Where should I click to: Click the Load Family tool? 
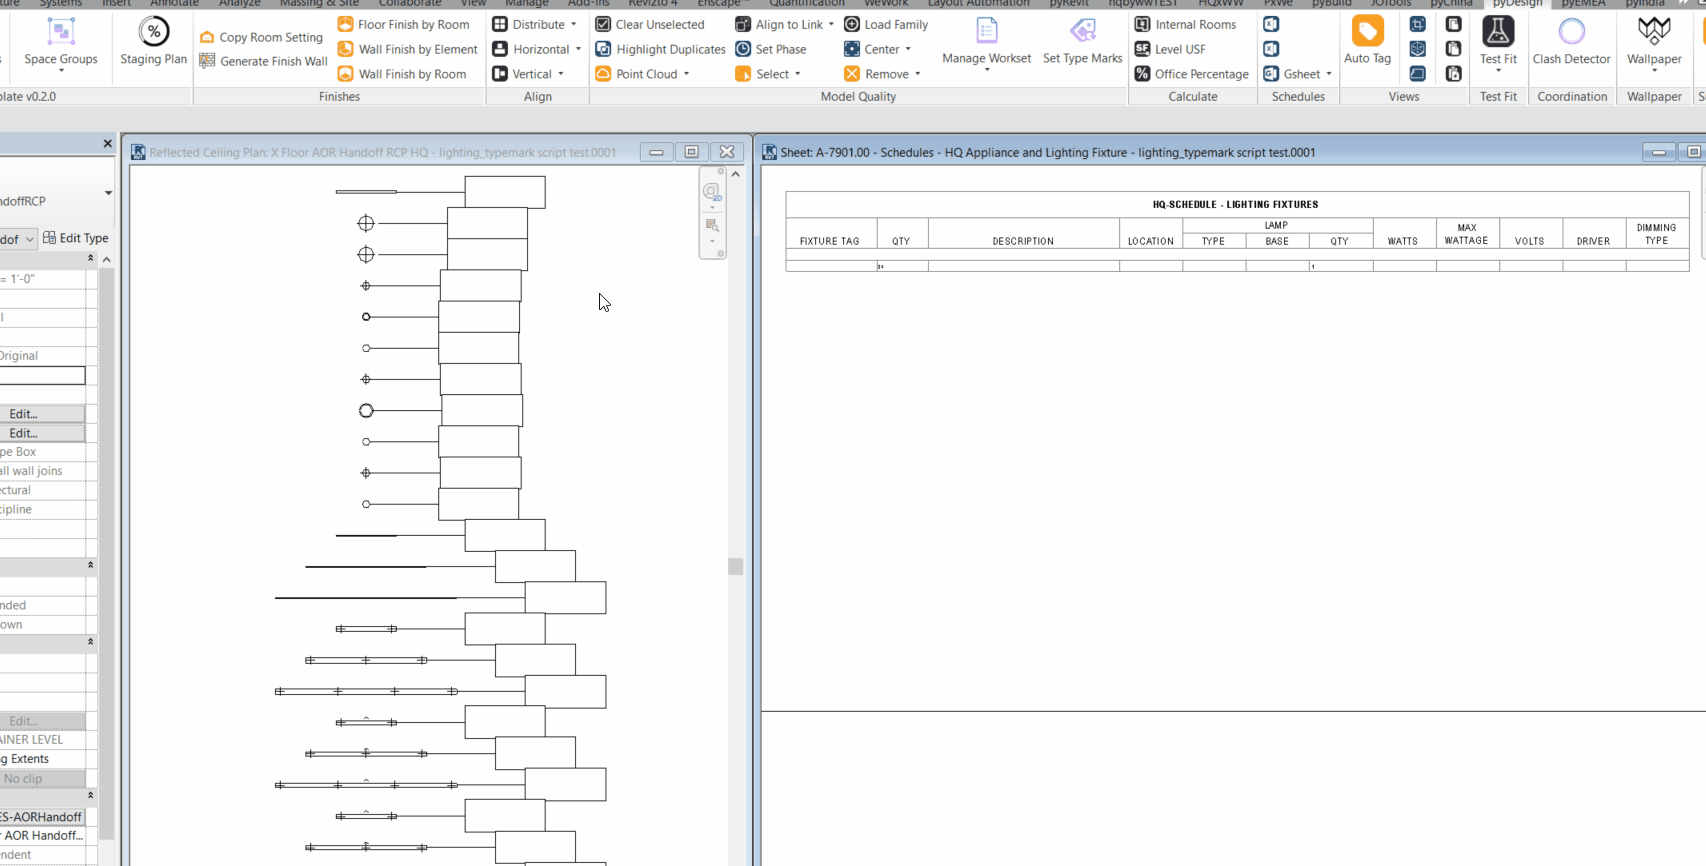[x=886, y=24]
